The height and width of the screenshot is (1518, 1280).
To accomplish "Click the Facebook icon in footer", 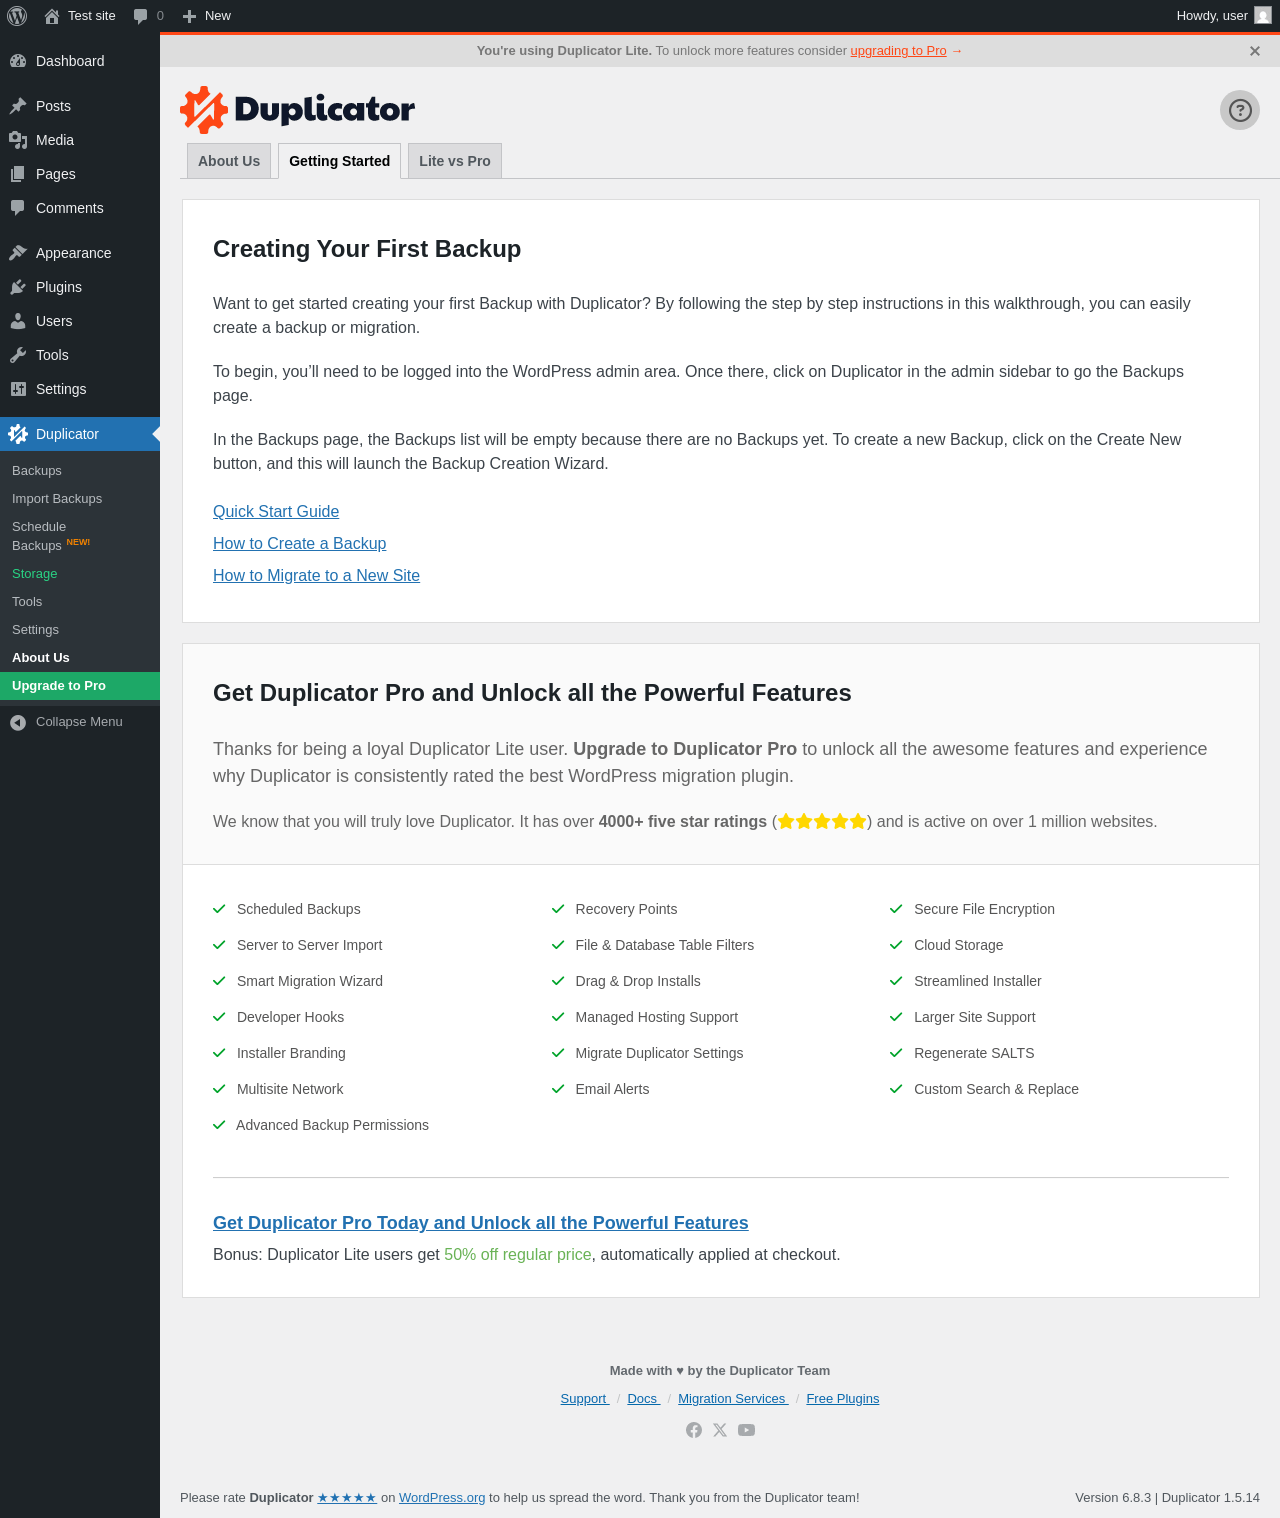I will pyautogui.click(x=694, y=1430).
